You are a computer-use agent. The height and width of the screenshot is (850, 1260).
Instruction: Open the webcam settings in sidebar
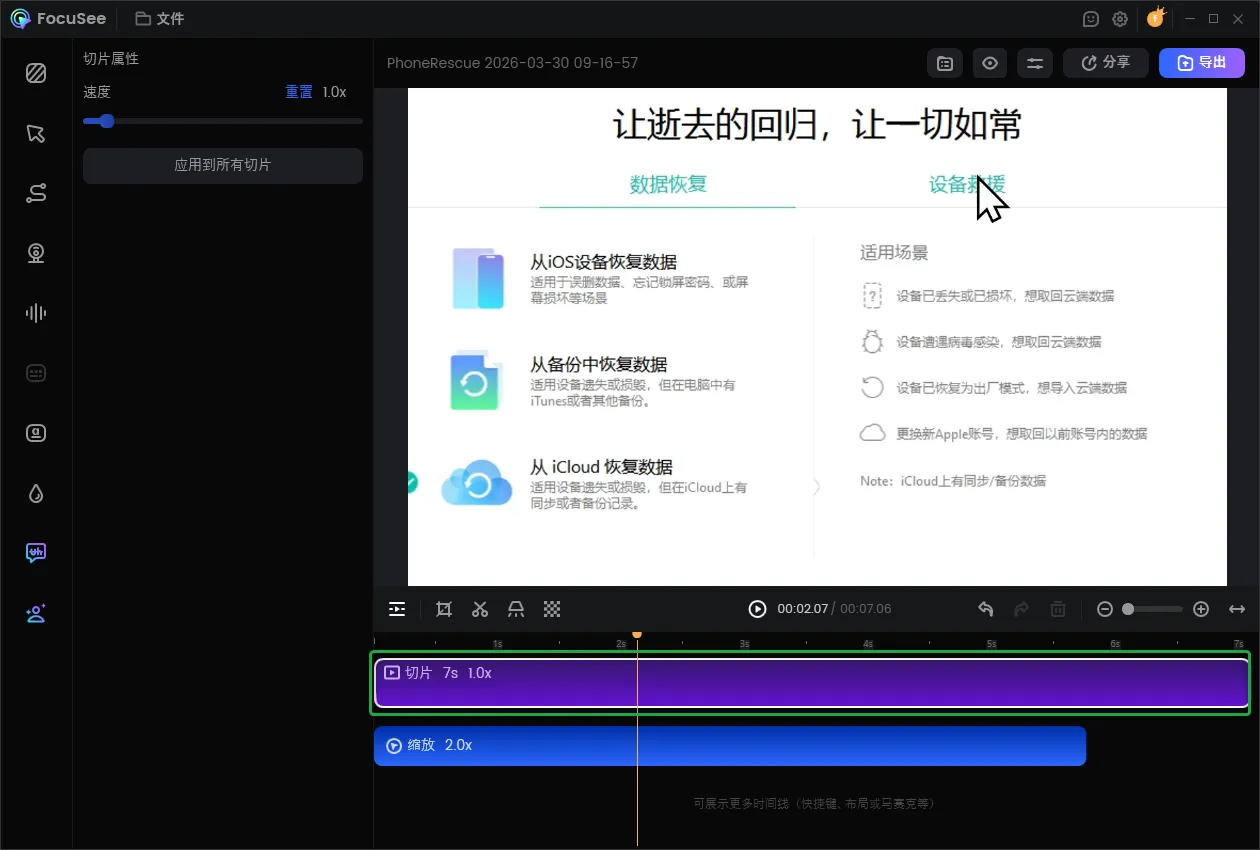click(x=36, y=253)
